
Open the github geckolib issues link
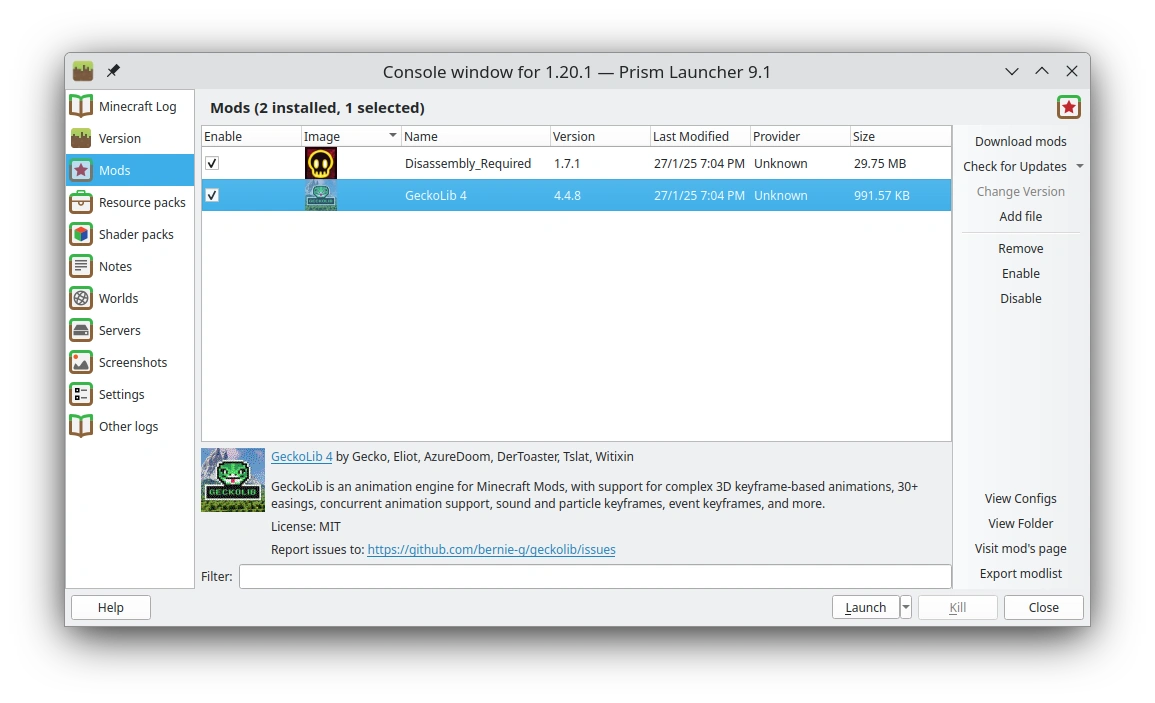point(491,550)
